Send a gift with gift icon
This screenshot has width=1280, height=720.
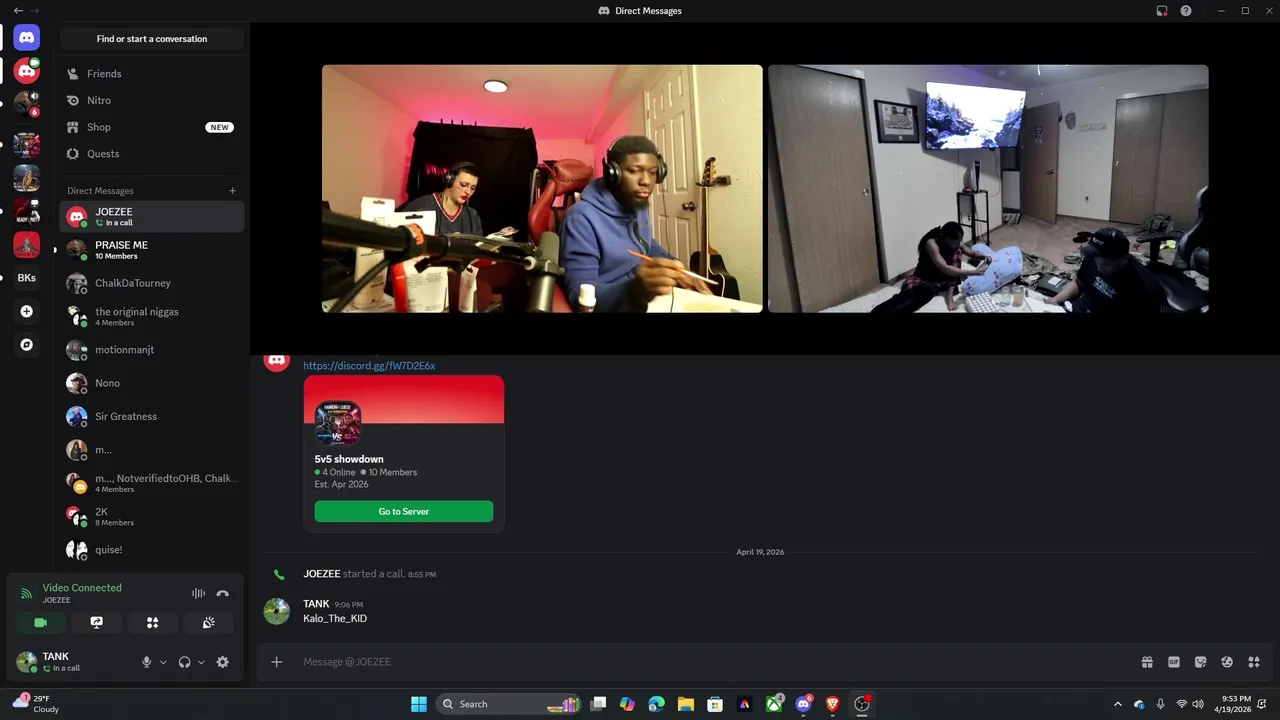click(x=1147, y=662)
